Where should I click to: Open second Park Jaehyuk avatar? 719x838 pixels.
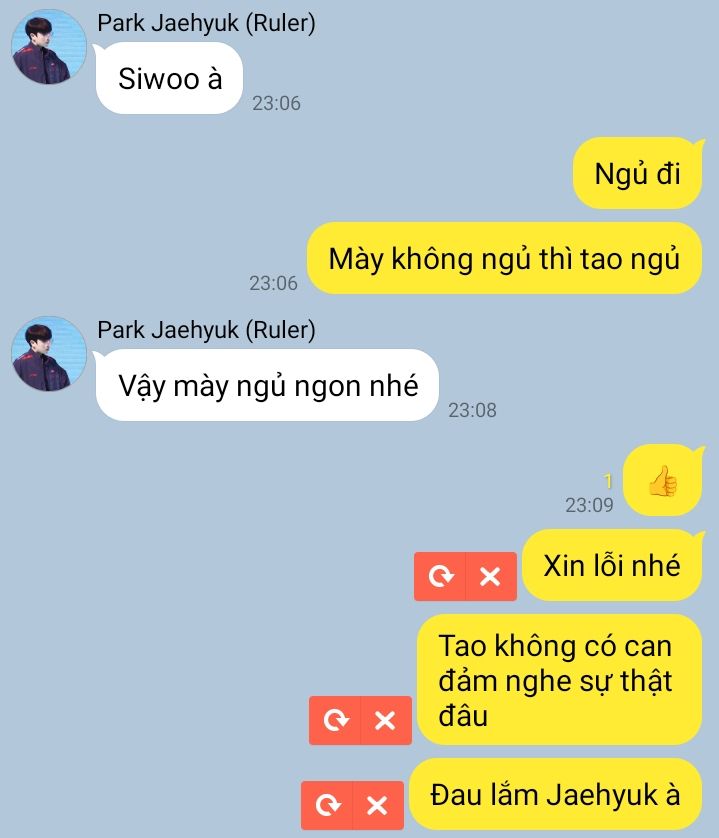pyautogui.click(x=49, y=354)
